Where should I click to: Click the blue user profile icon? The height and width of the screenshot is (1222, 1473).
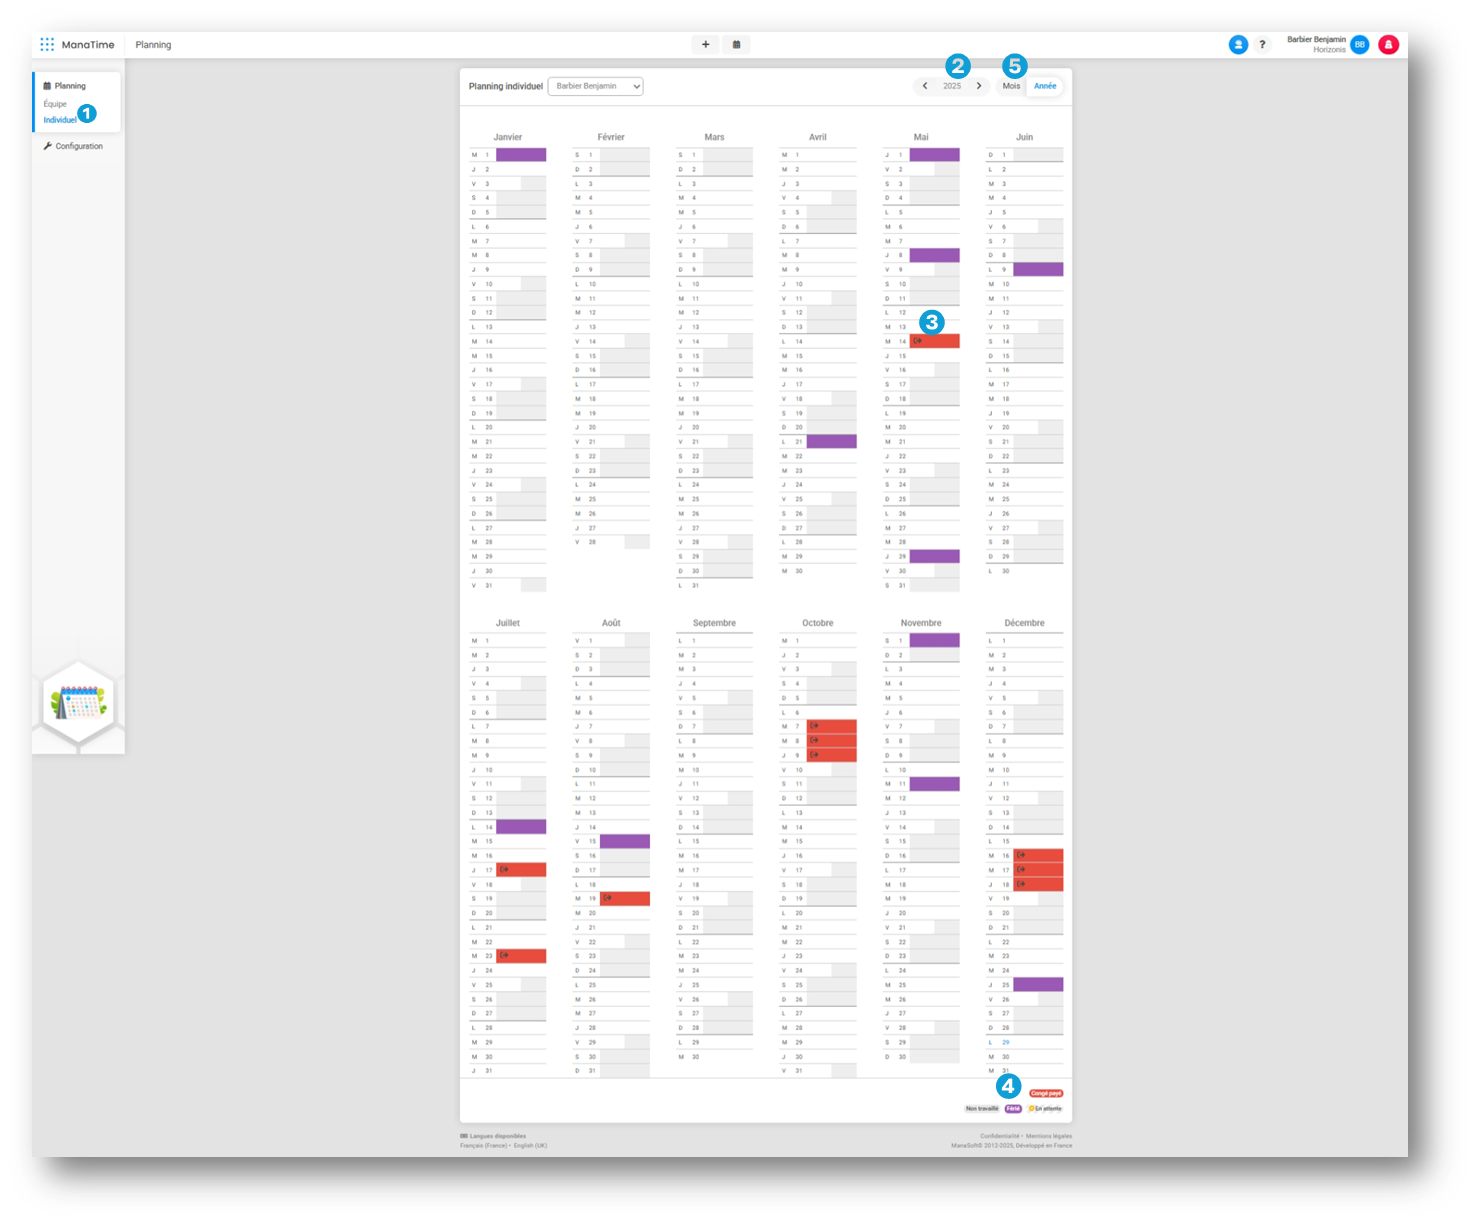pos(1238,45)
